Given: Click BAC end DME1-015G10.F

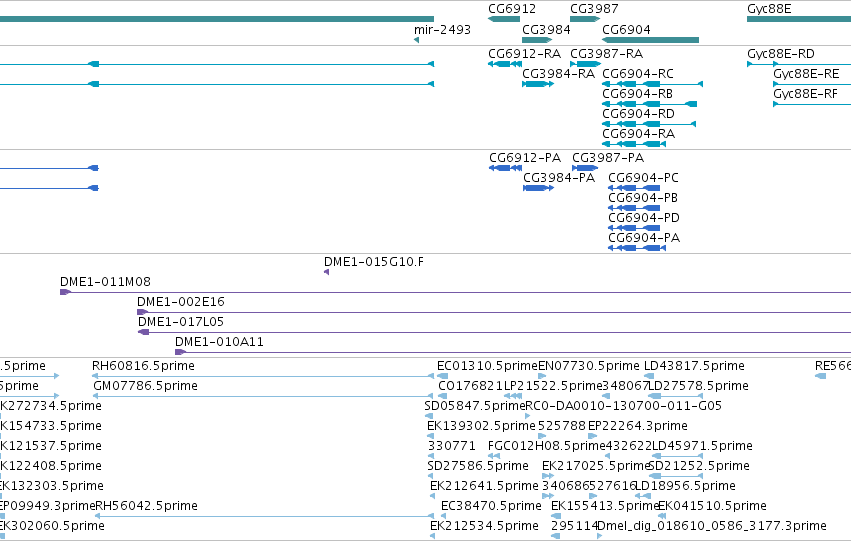Looking at the screenshot, I should tap(326, 272).
